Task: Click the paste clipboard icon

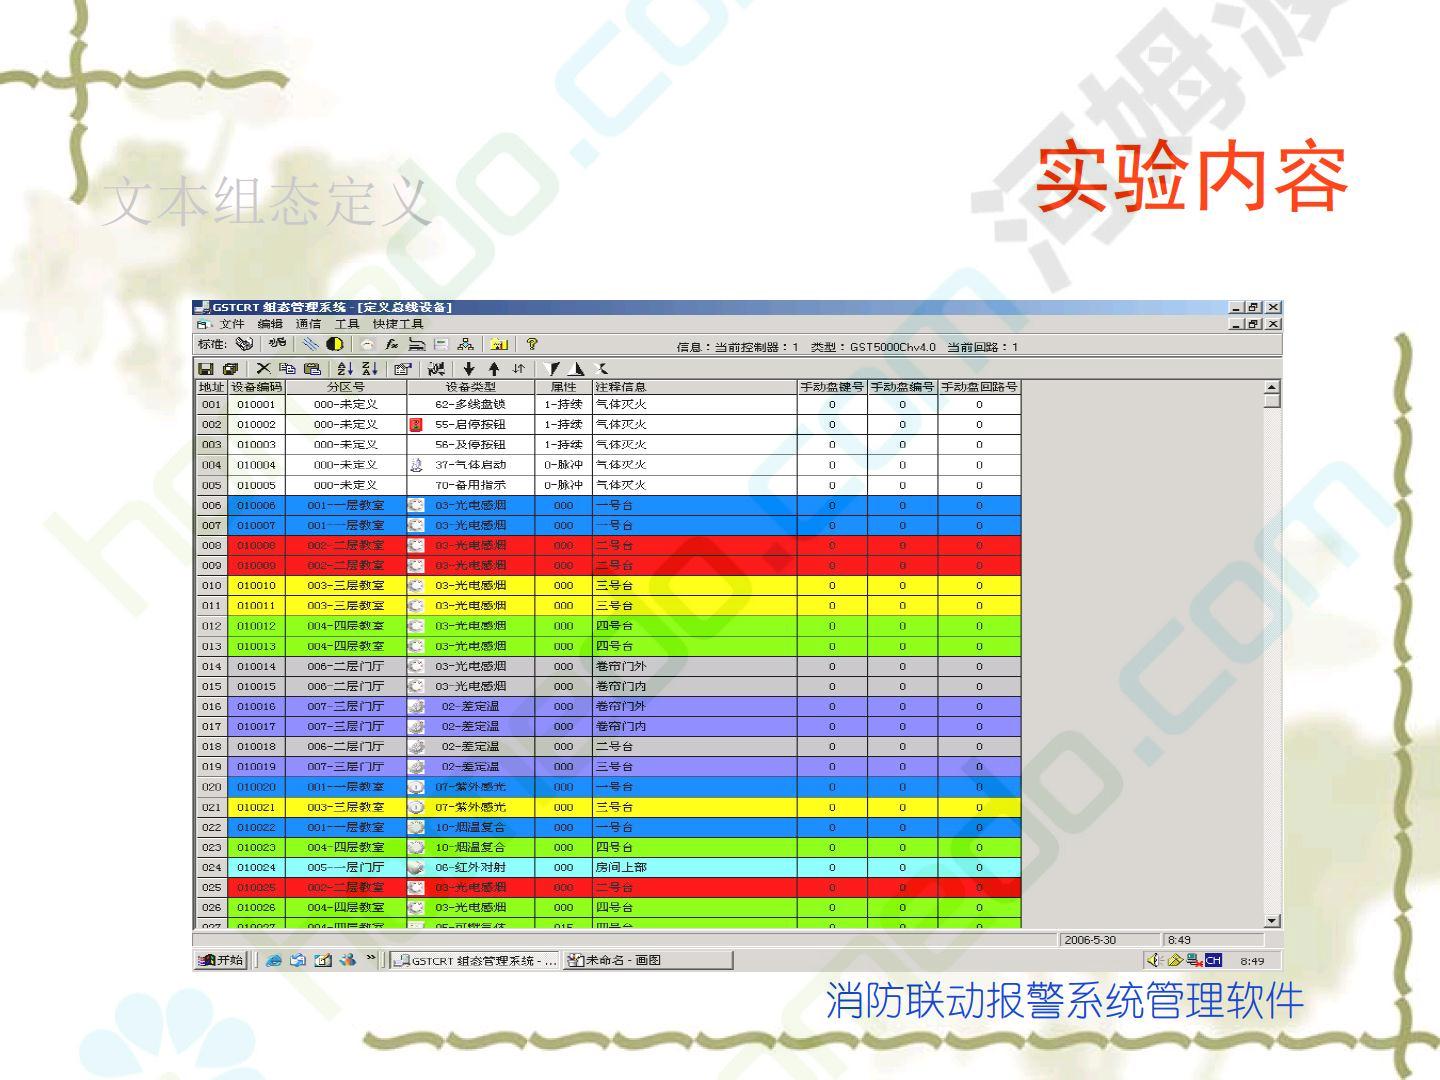Action: point(312,369)
